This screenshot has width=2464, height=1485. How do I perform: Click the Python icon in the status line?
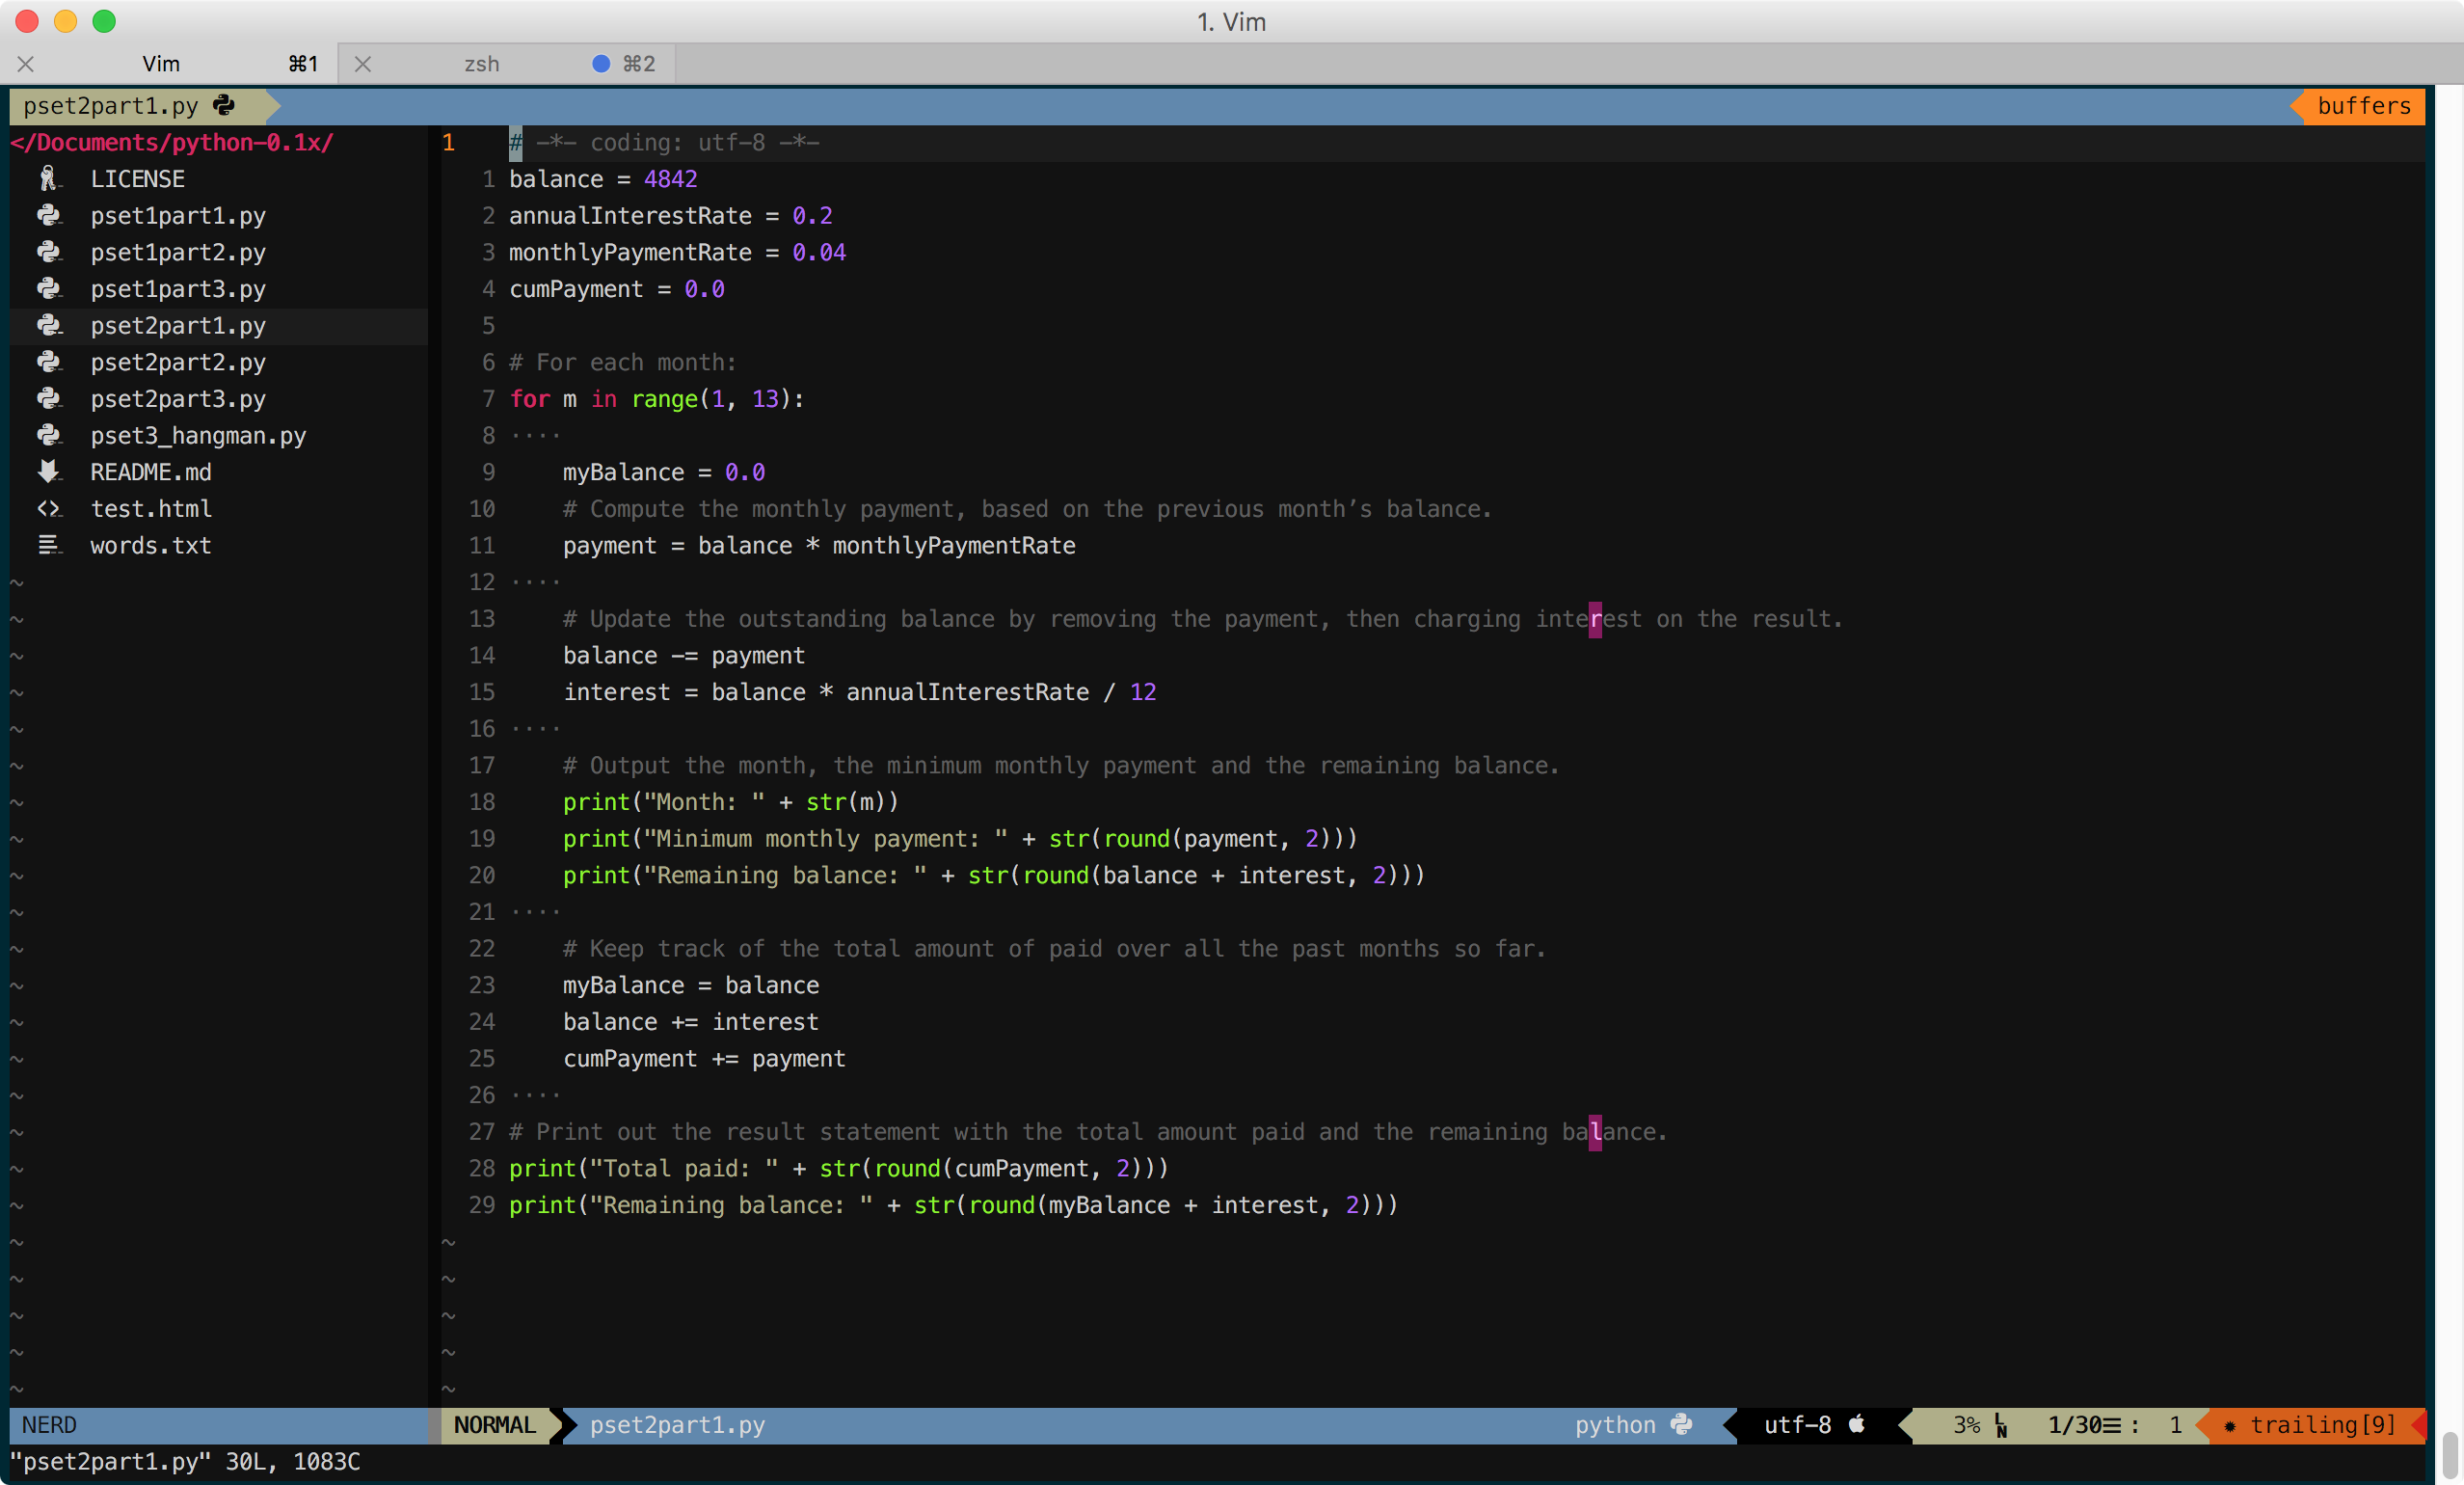(x=1682, y=1424)
